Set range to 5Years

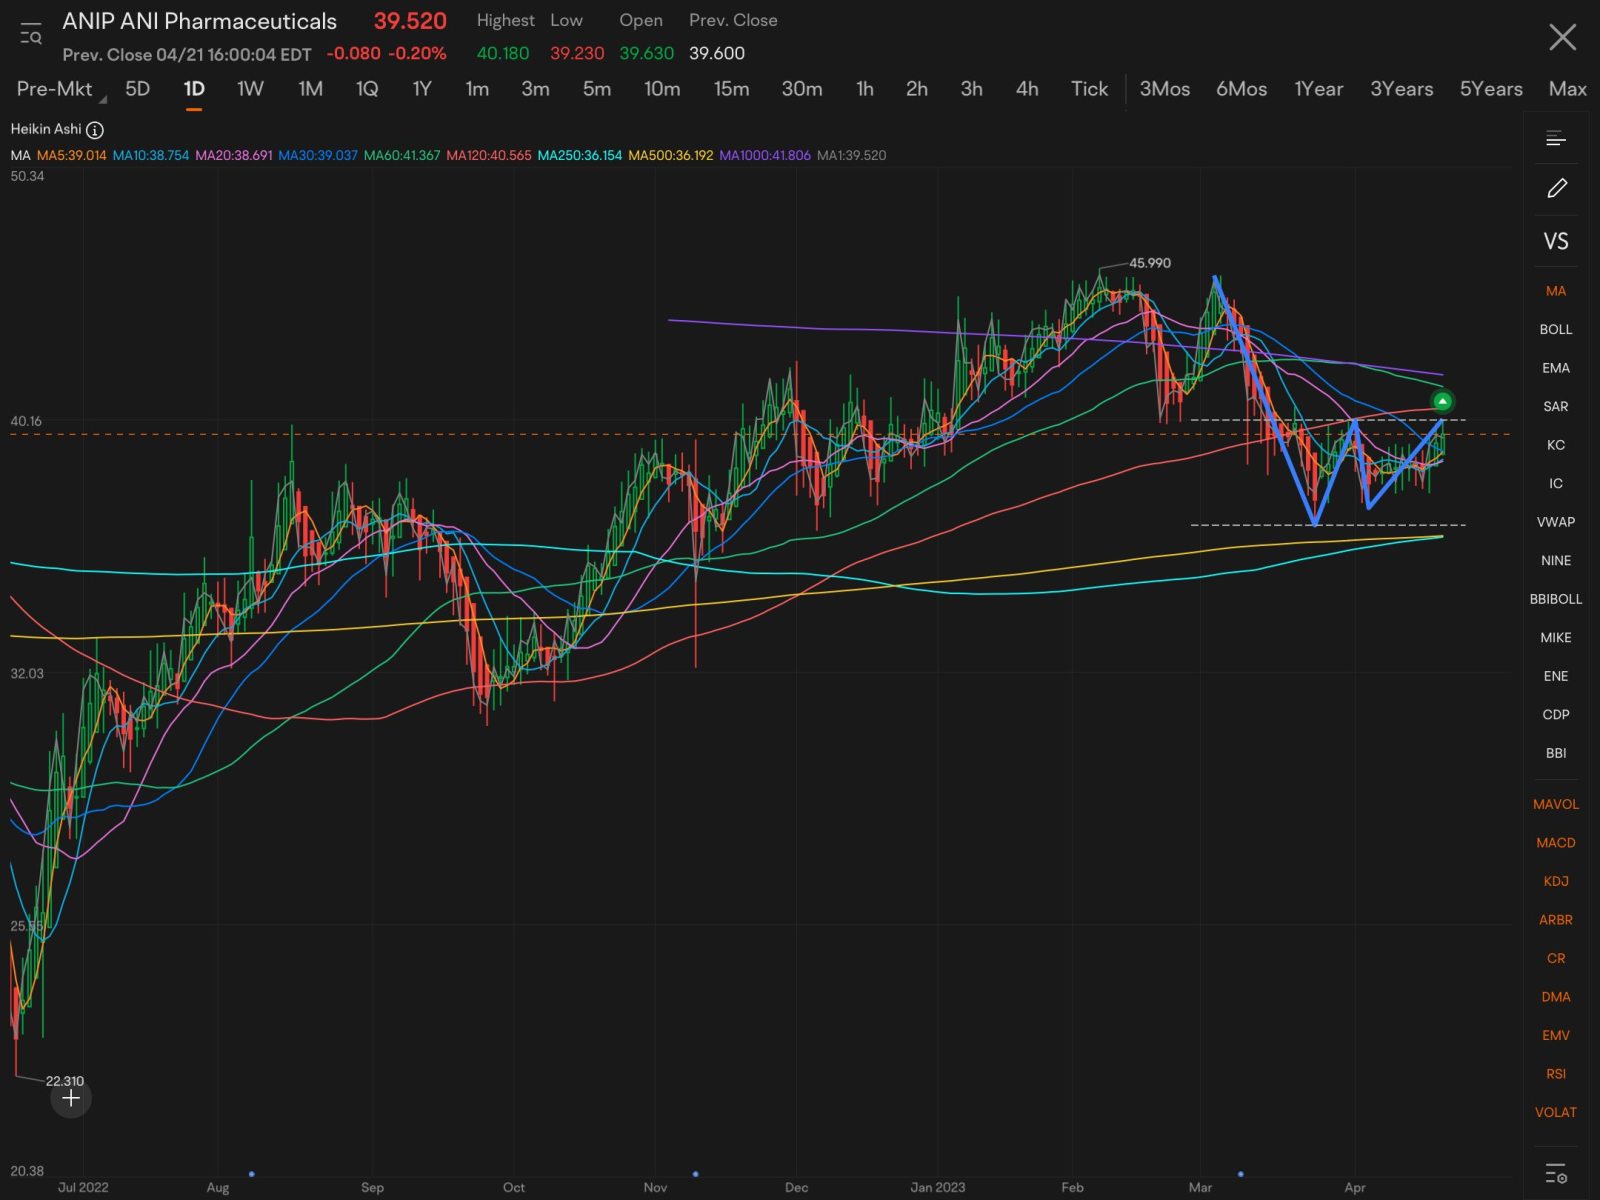click(x=1491, y=89)
